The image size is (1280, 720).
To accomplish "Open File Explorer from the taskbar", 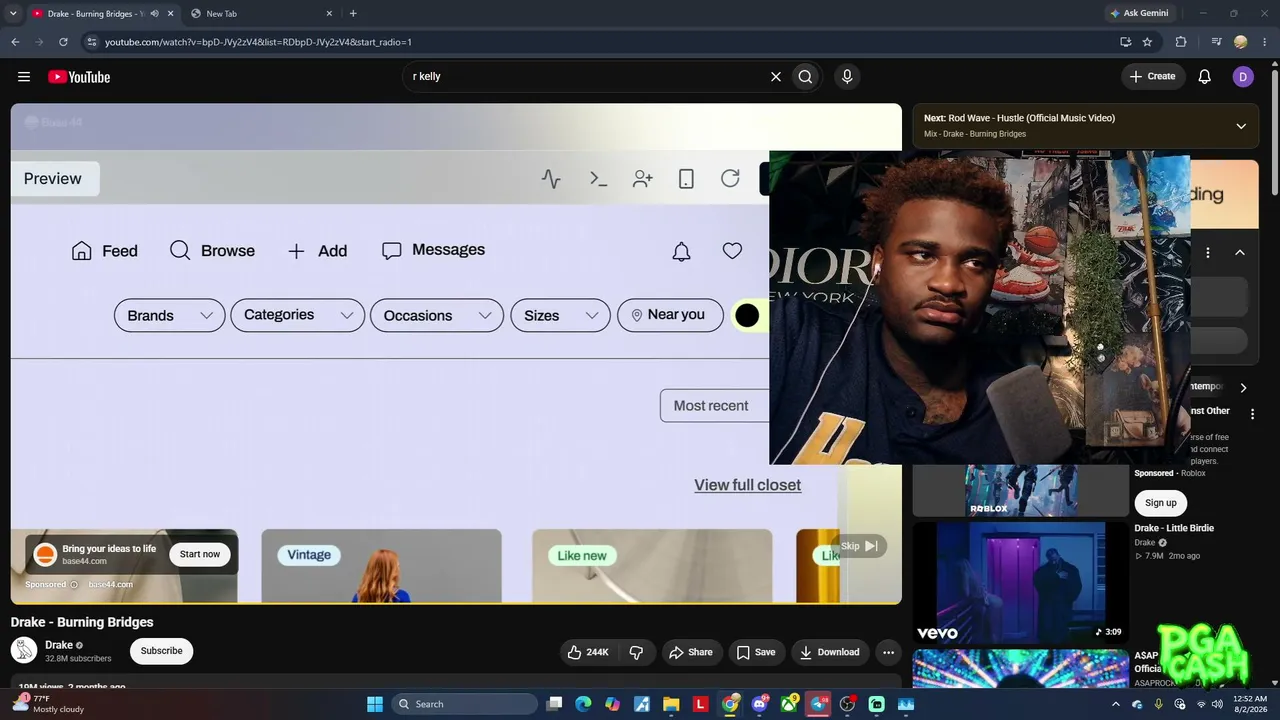I will (x=671, y=704).
